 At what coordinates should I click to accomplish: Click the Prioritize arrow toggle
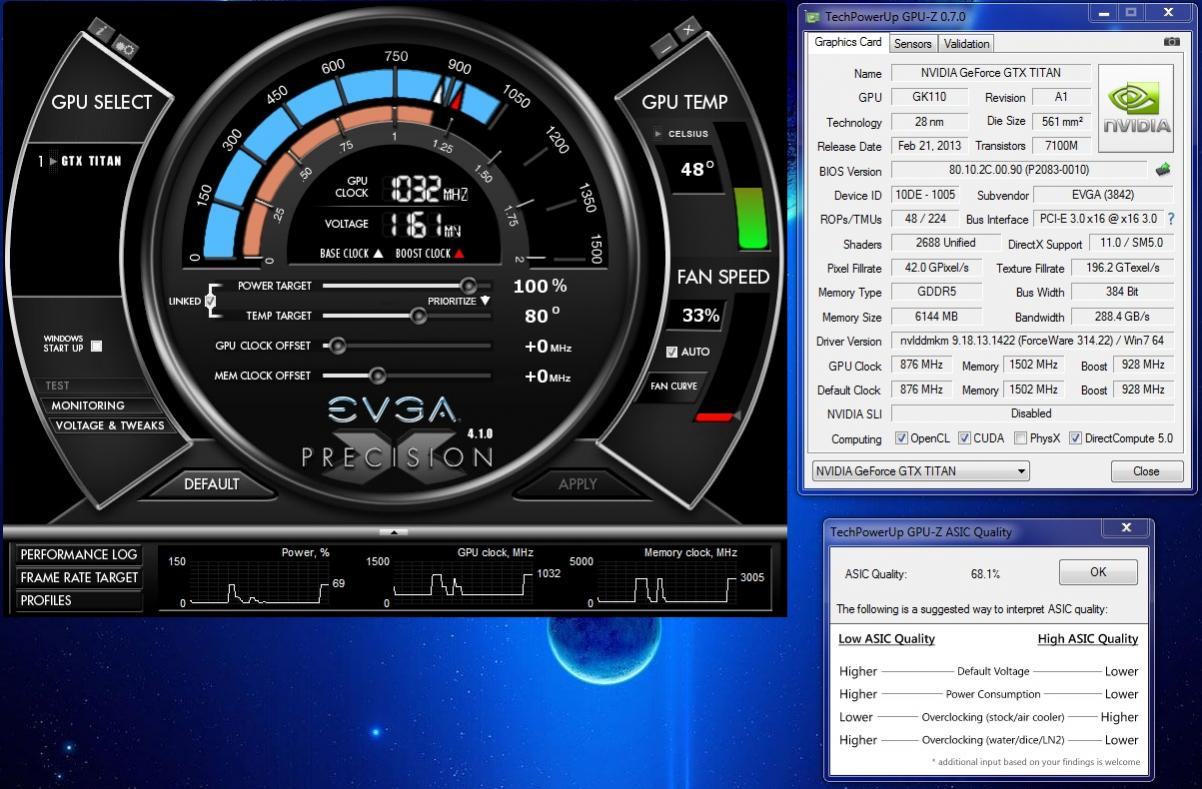pyautogui.click(x=485, y=301)
